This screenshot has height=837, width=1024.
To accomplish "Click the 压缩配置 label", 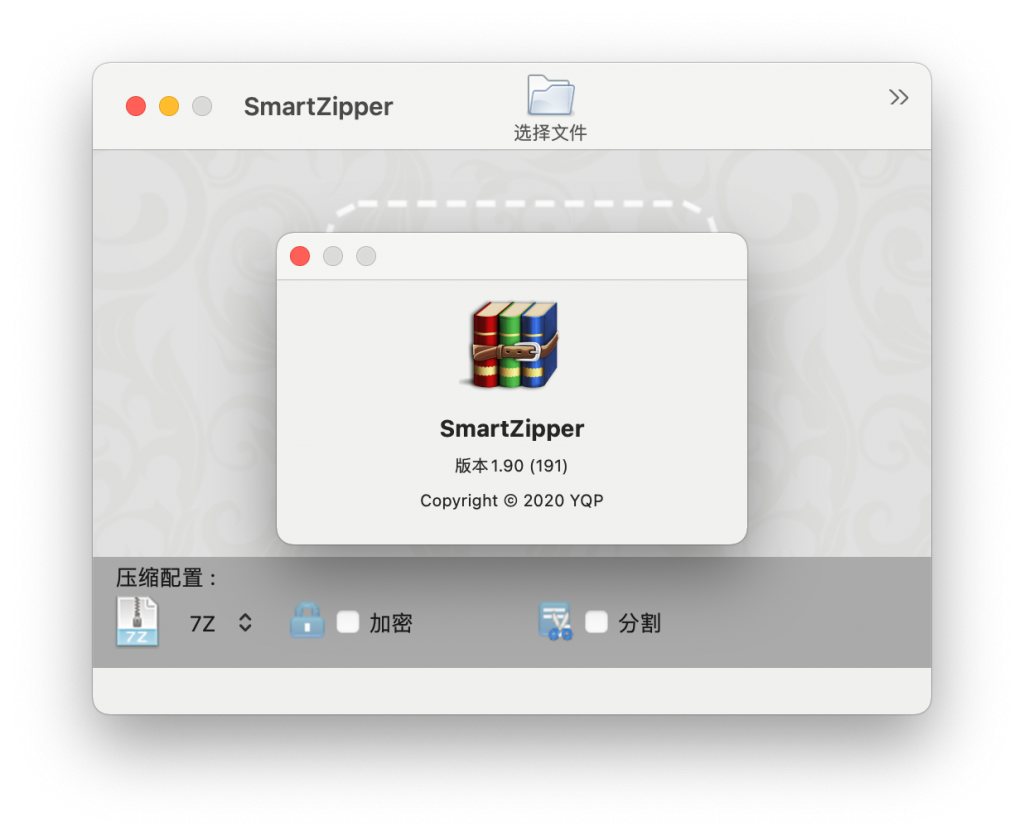I will pos(166,578).
